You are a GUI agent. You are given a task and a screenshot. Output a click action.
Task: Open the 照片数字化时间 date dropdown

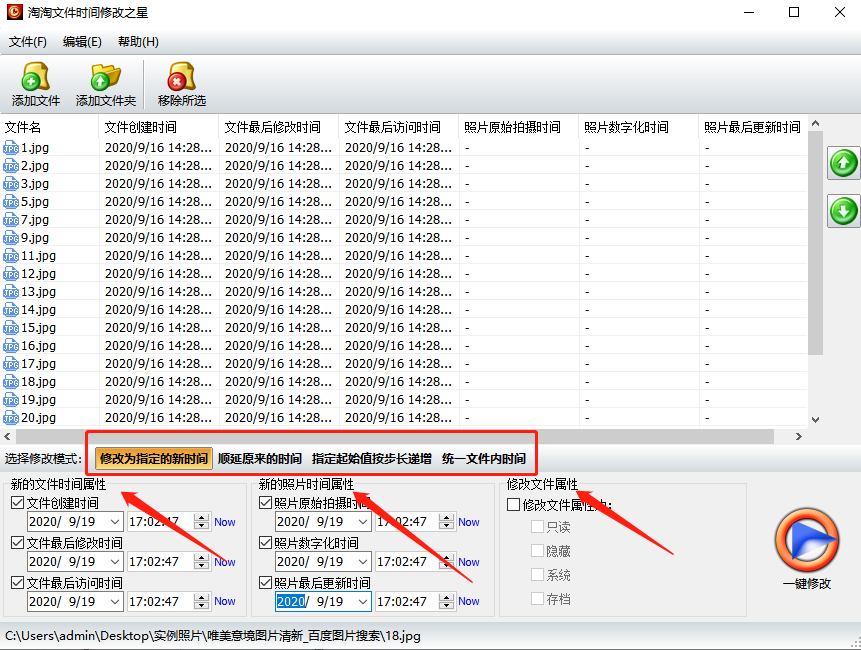363,562
